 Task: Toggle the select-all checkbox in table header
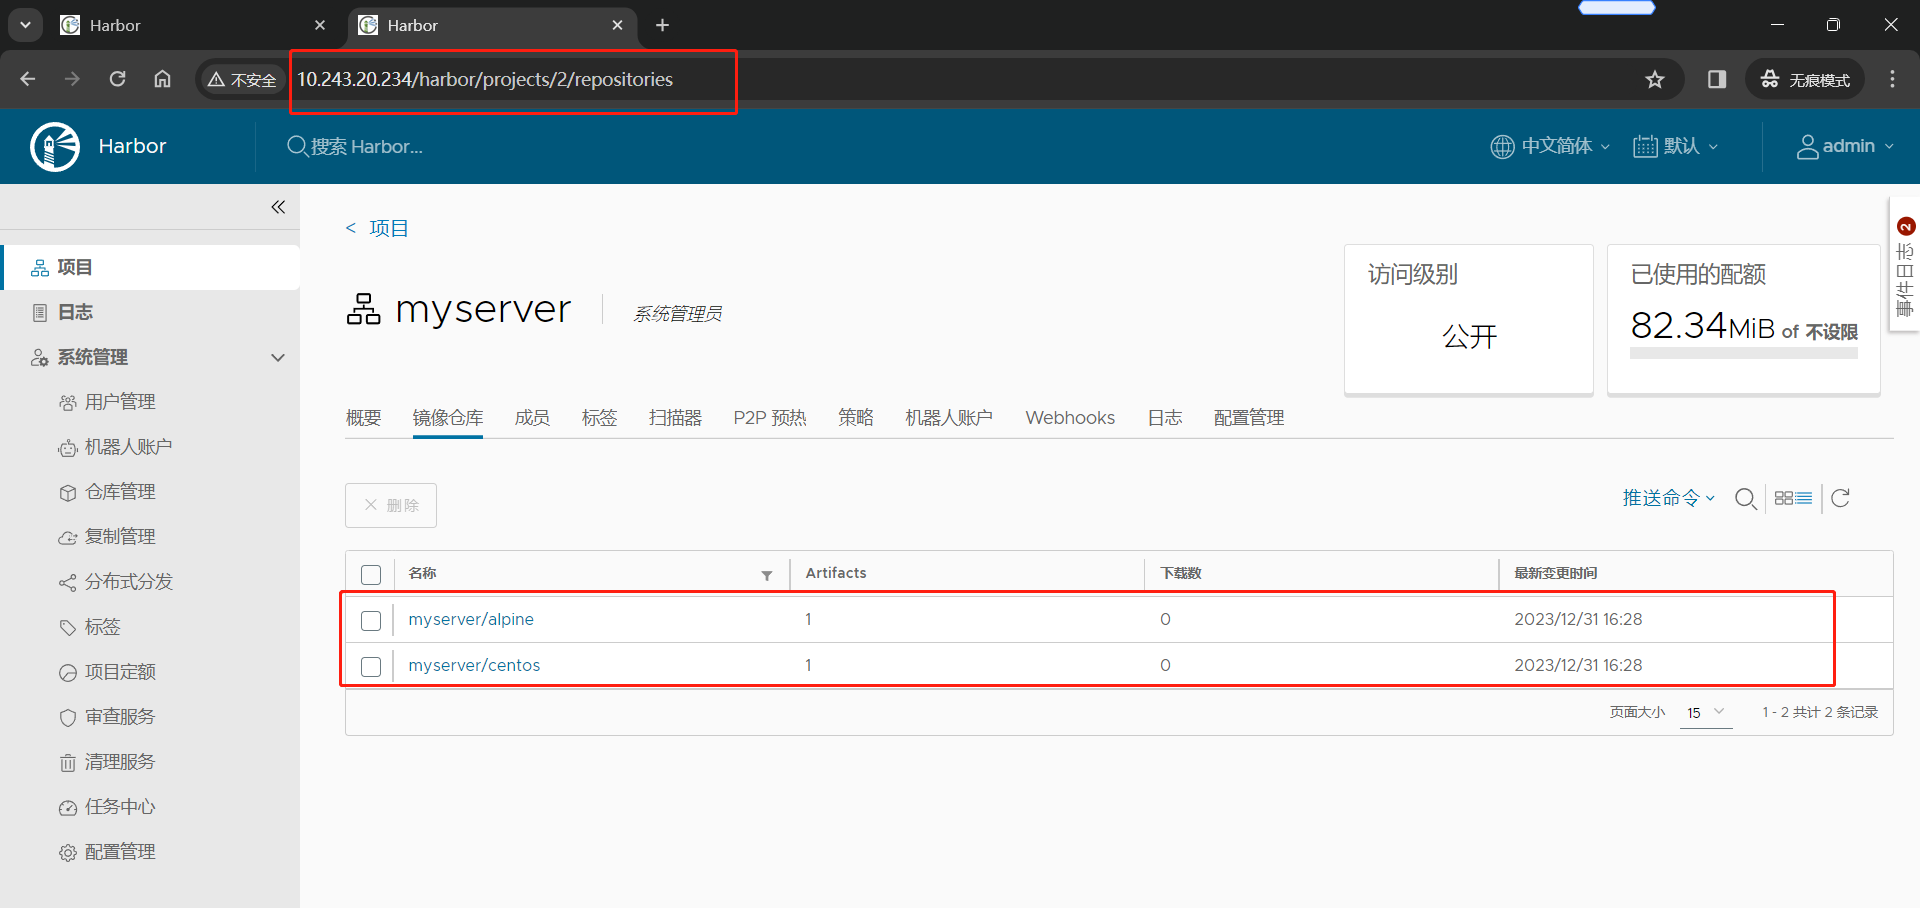click(x=371, y=574)
